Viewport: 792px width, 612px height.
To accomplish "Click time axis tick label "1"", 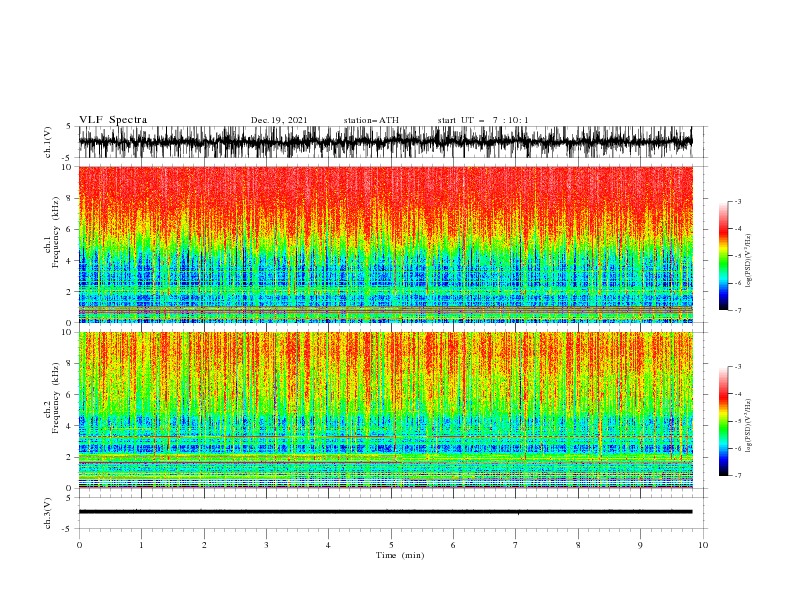I will 141,545.
